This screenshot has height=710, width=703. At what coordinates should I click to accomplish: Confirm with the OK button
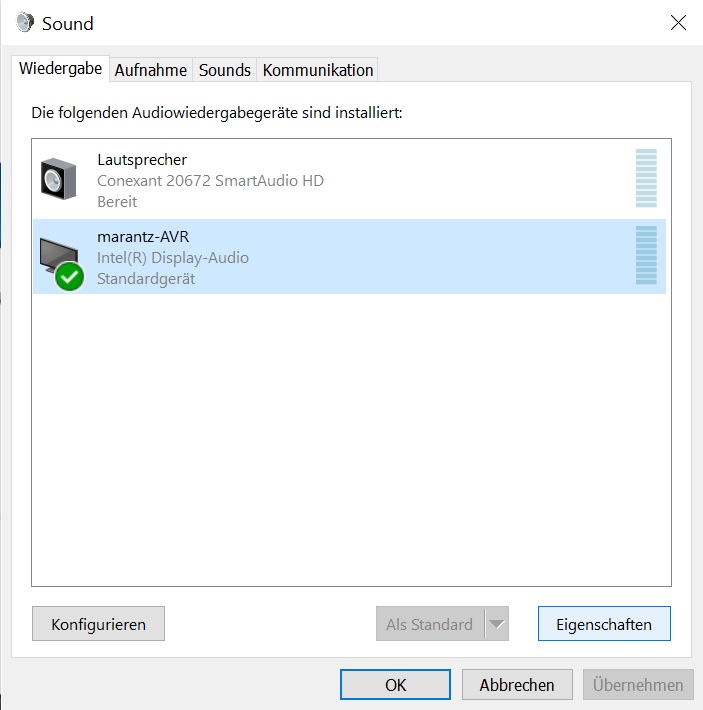pyautogui.click(x=395, y=685)
